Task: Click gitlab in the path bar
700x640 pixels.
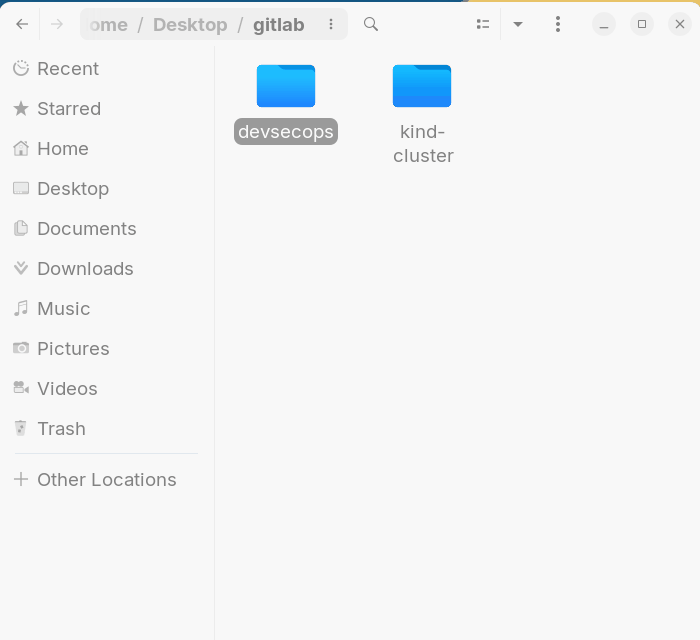Action: pos(278,25)
